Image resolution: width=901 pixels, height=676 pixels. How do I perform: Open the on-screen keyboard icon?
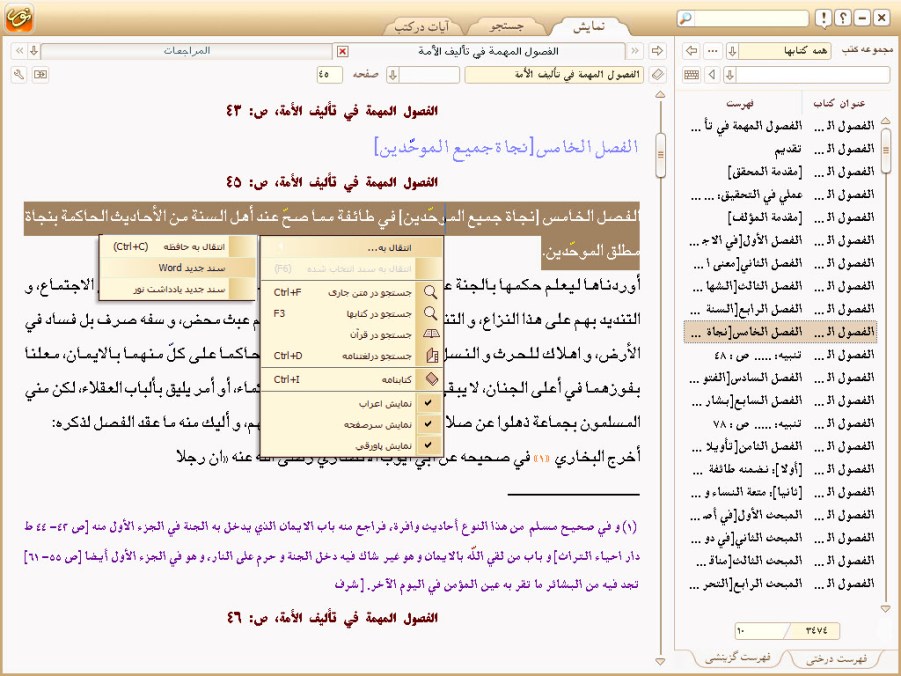click(692, 75)
